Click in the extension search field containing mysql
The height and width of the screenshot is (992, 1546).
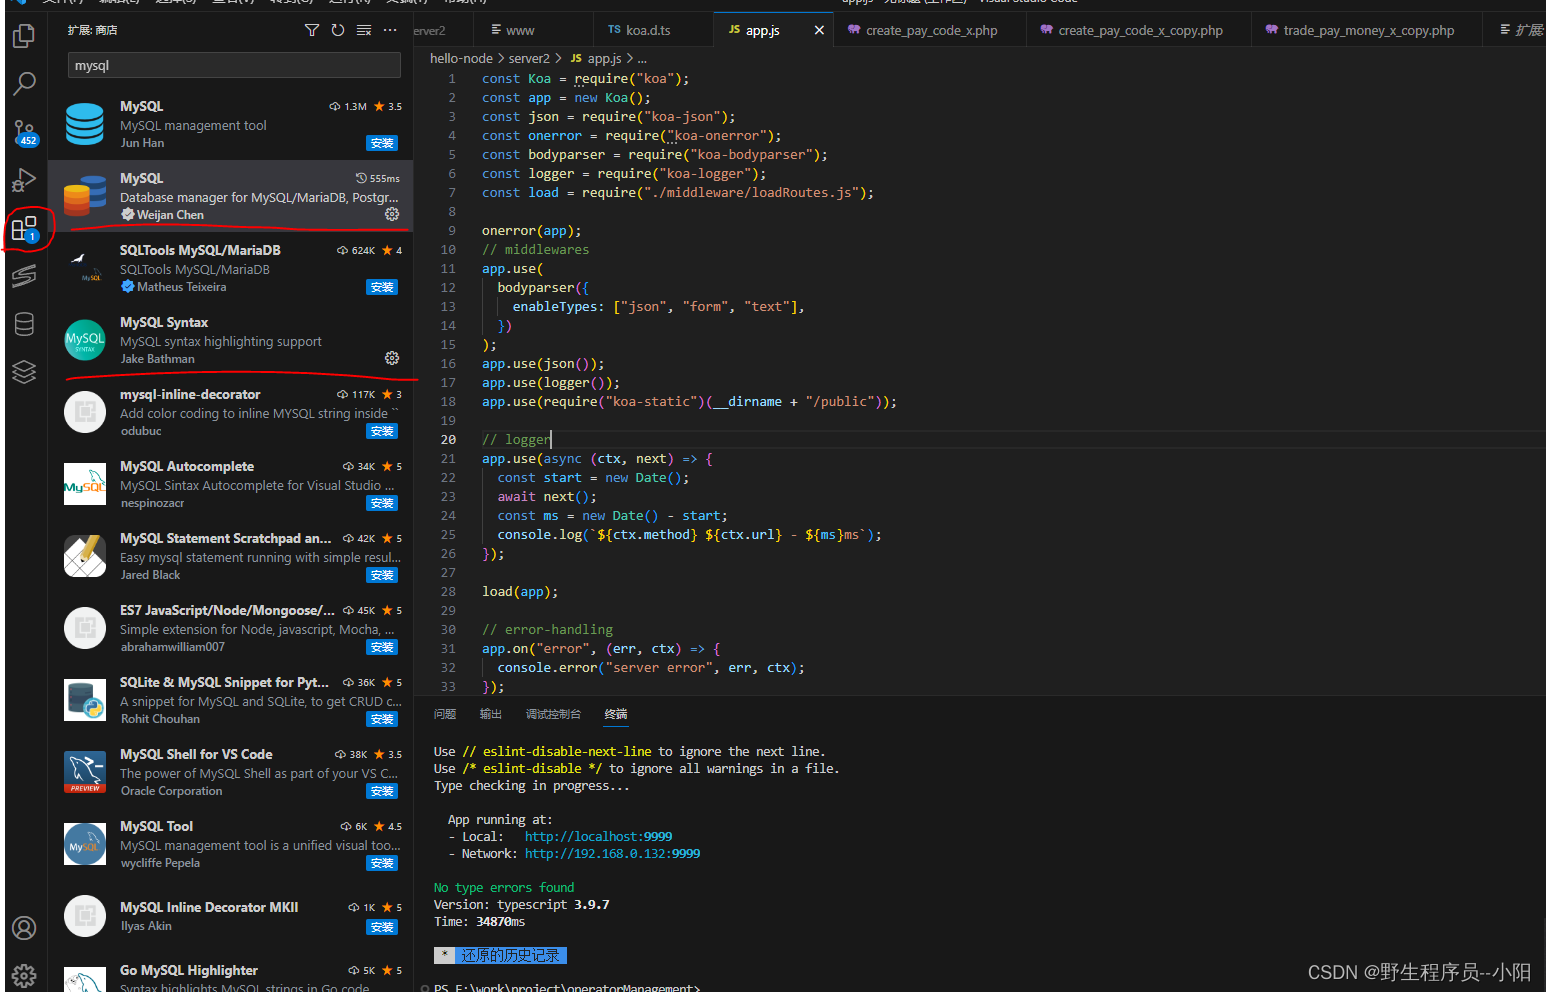pyautogui.click(x=234, y=65)
